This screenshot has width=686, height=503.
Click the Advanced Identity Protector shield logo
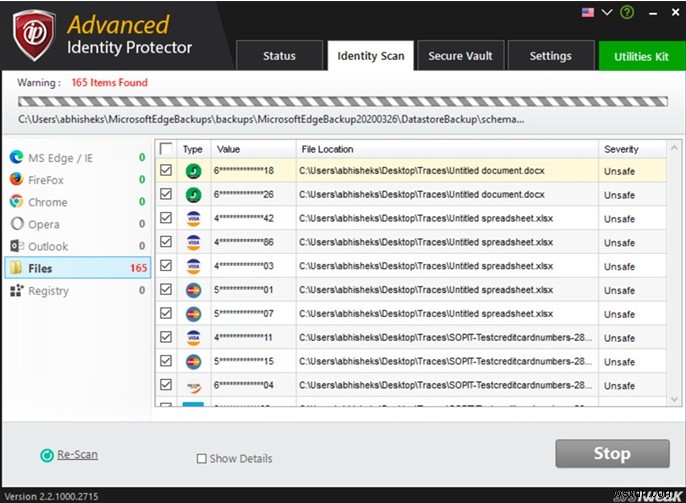pyautogui.click(x=34, y=35)
